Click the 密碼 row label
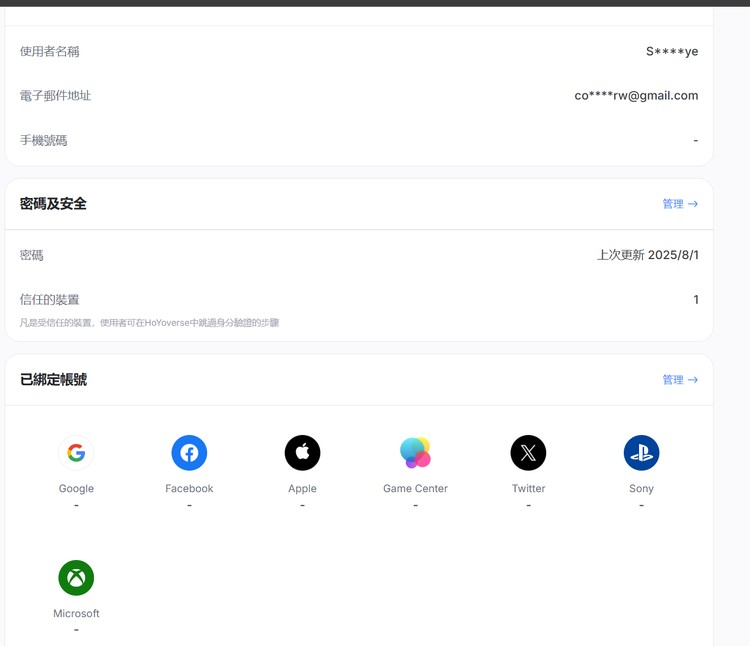The image size is (750, 646). coord(32,255)
